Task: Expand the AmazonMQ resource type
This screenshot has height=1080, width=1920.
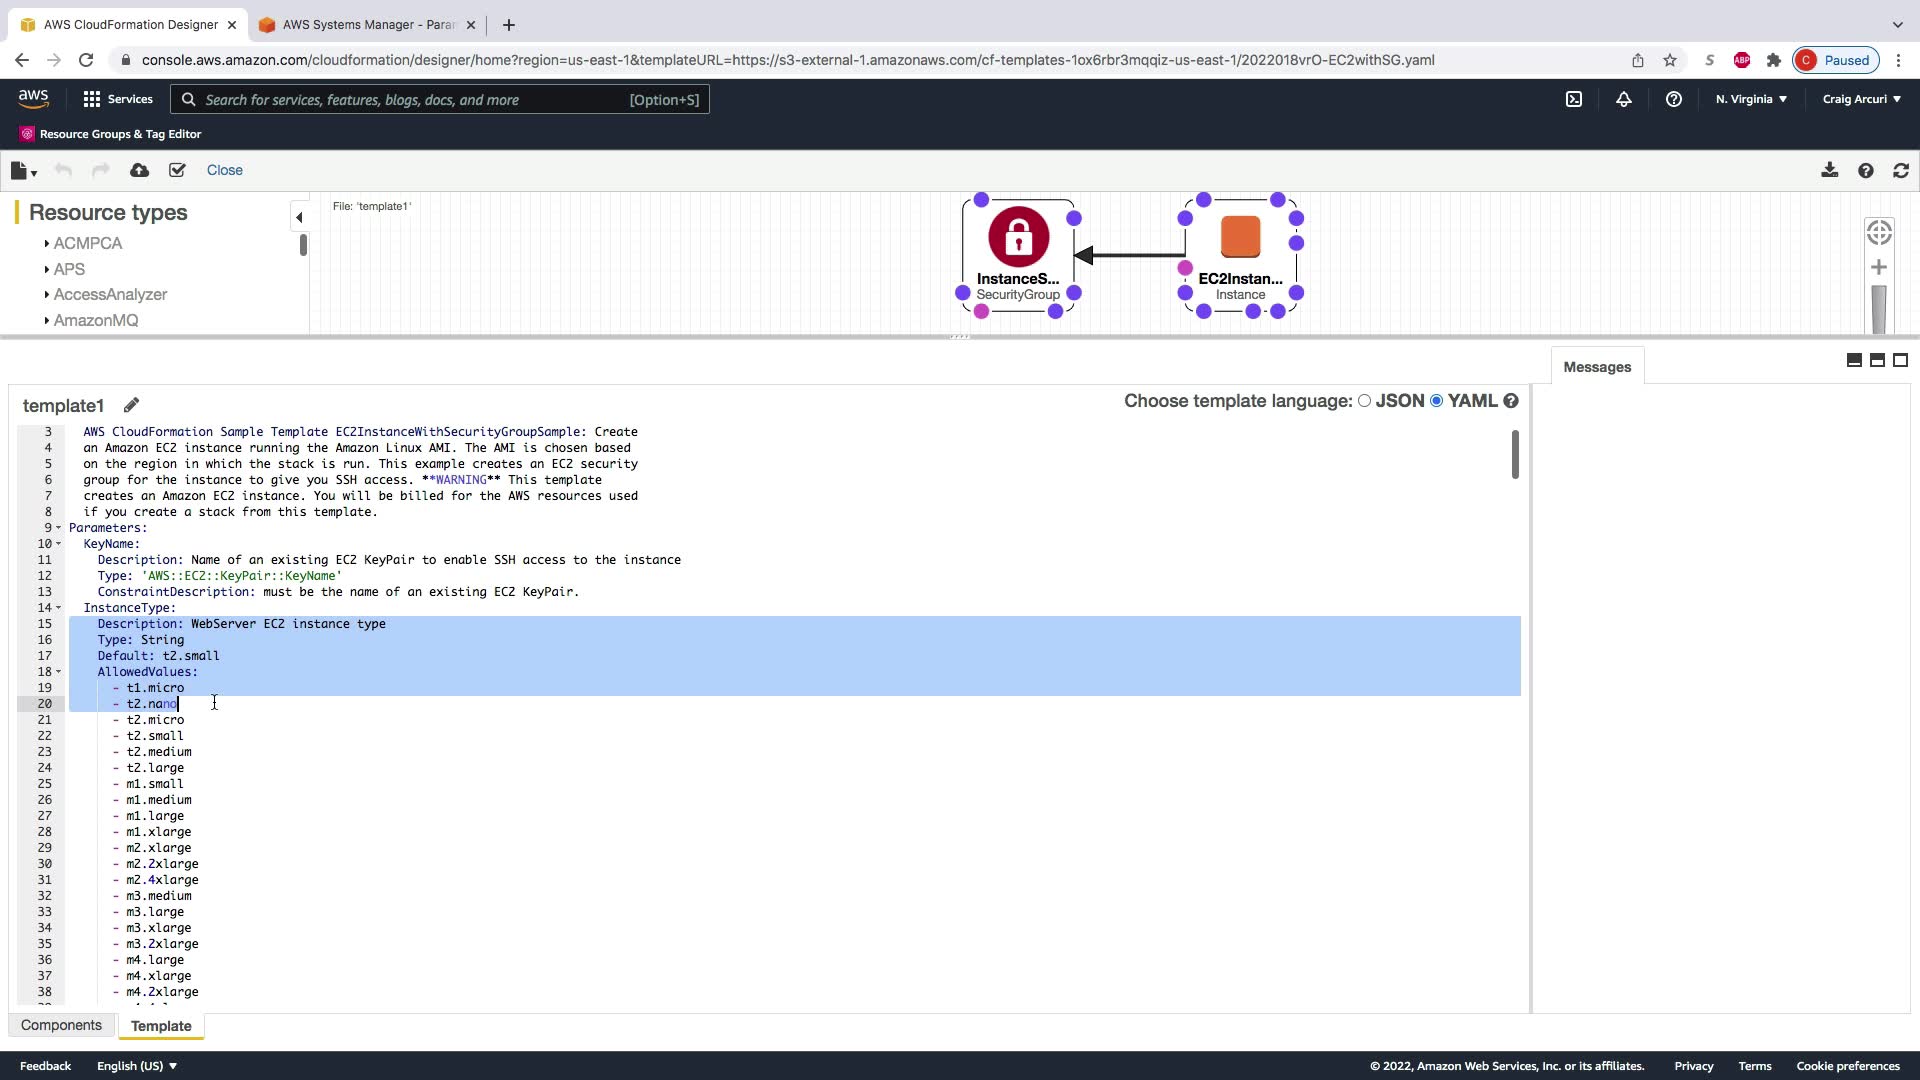Action: [95, 320]
